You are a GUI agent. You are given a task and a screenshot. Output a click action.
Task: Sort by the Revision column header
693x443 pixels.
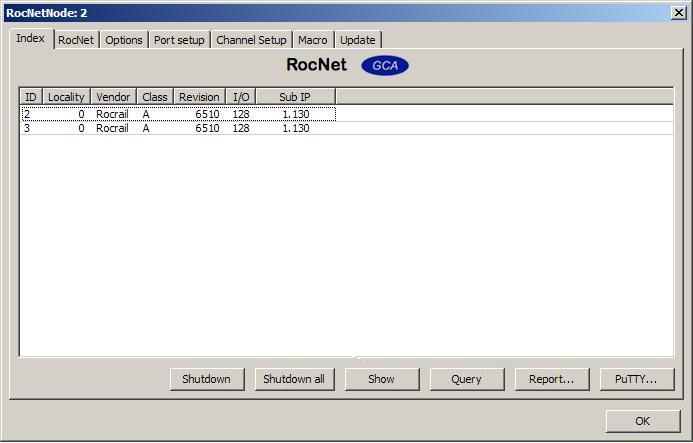pyautogui.click(x=199, y=97)
